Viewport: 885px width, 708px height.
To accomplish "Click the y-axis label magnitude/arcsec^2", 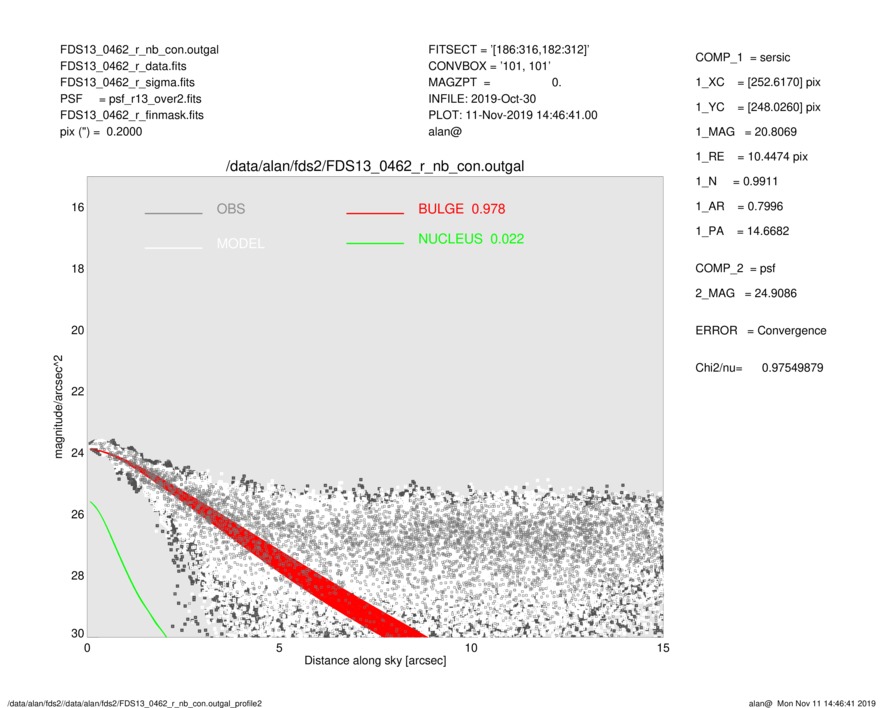I will [x=59, y=407].
